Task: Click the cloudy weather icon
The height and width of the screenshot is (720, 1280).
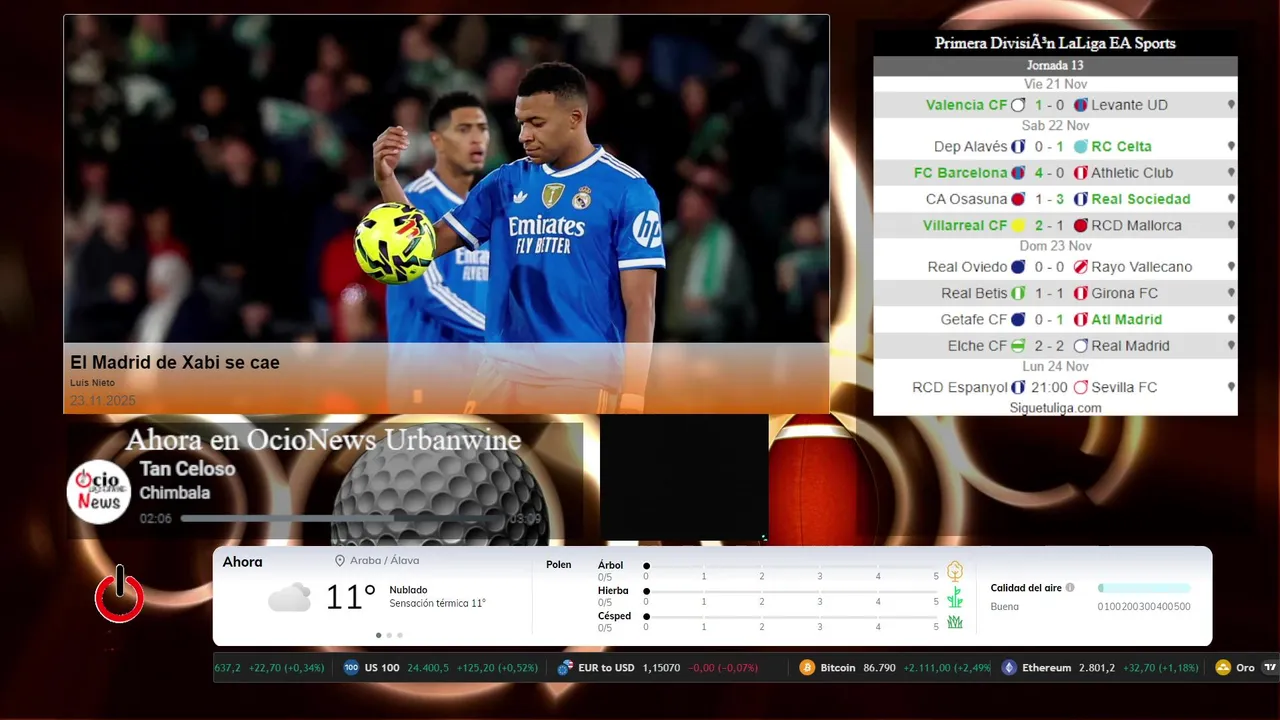Action: (289, 598)
